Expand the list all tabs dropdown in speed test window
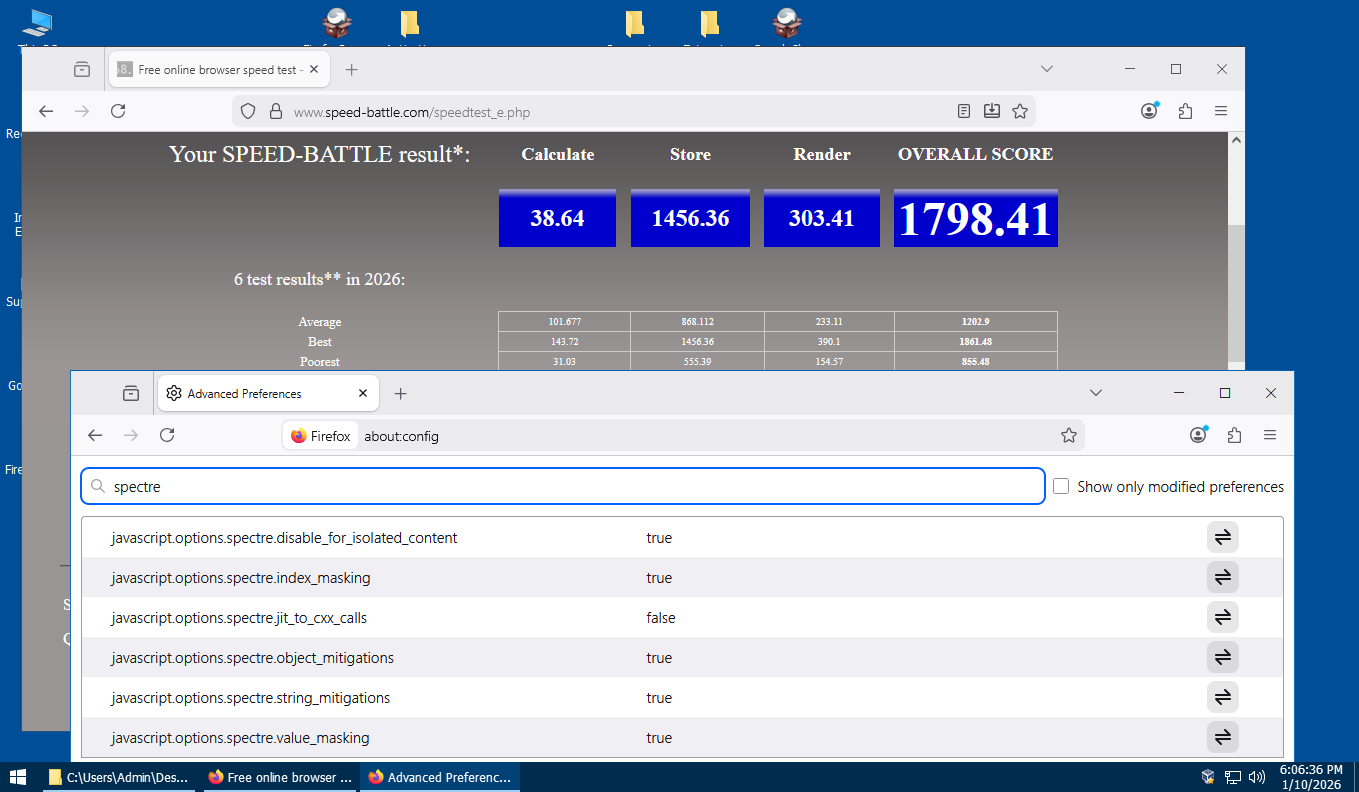 (x=1047, y=69)
